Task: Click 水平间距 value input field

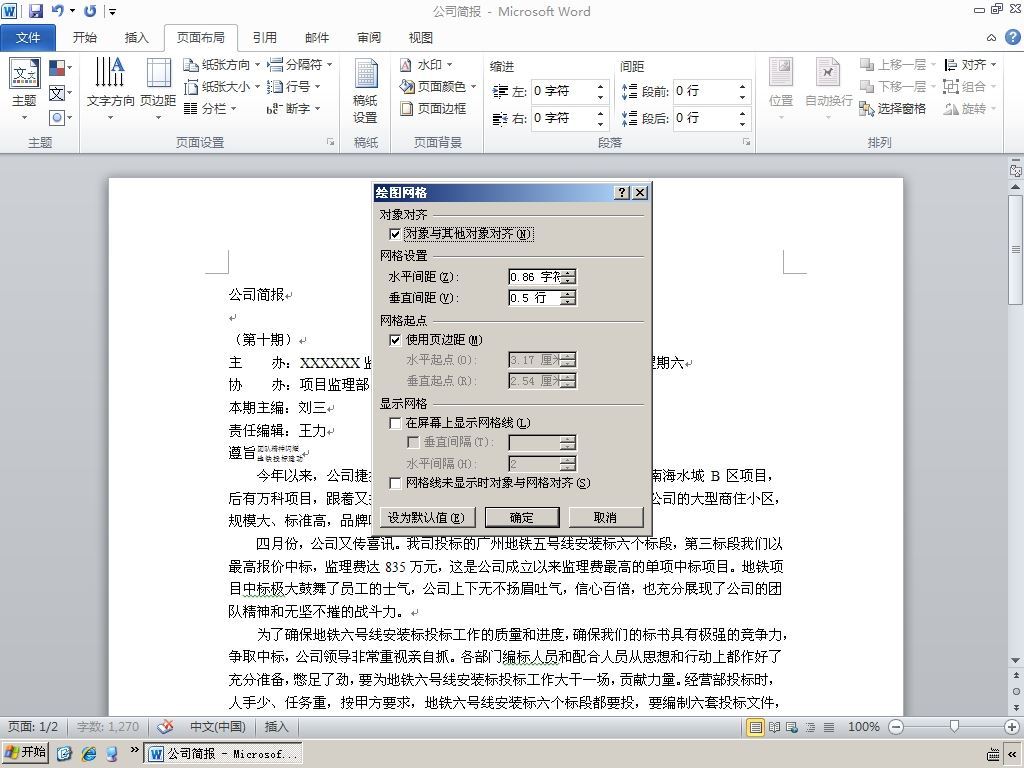Action: click(x=534, y=277)
